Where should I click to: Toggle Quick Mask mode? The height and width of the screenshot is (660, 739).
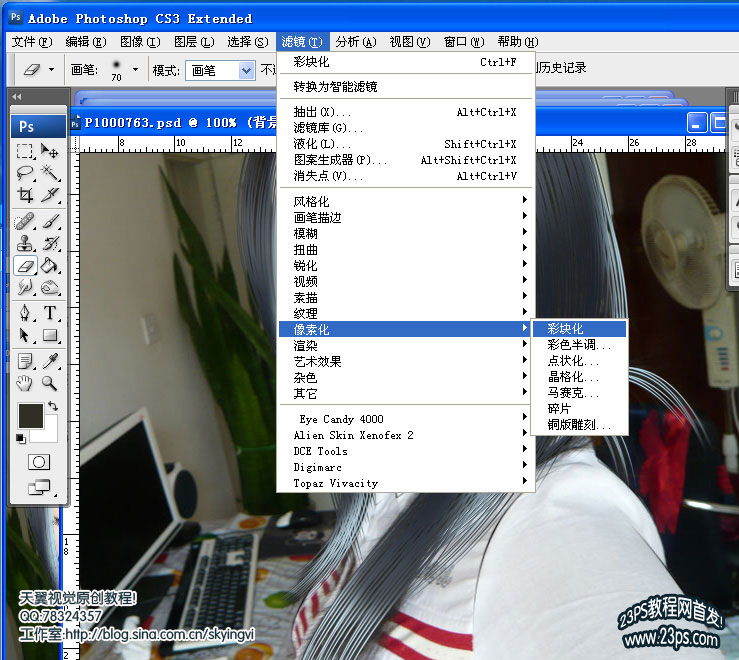point(39,462)
